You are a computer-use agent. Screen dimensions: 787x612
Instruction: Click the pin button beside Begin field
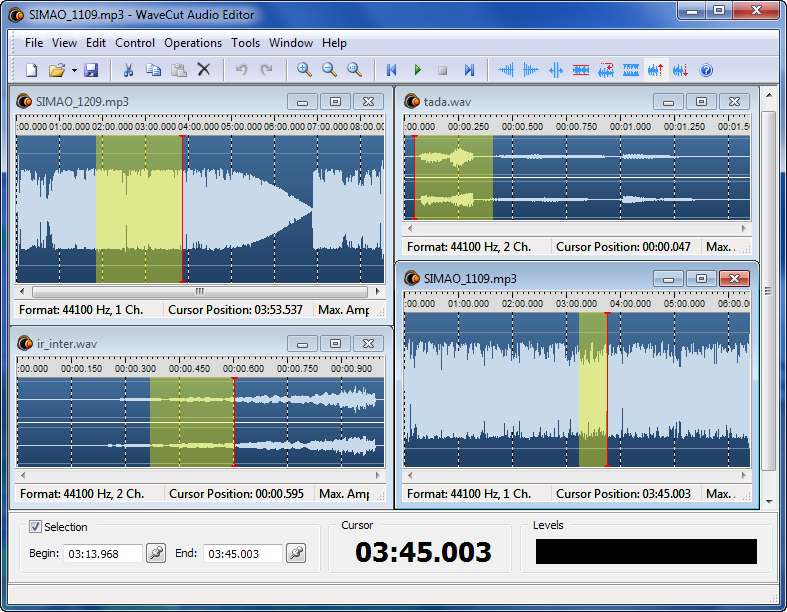[x=156, y=553]
